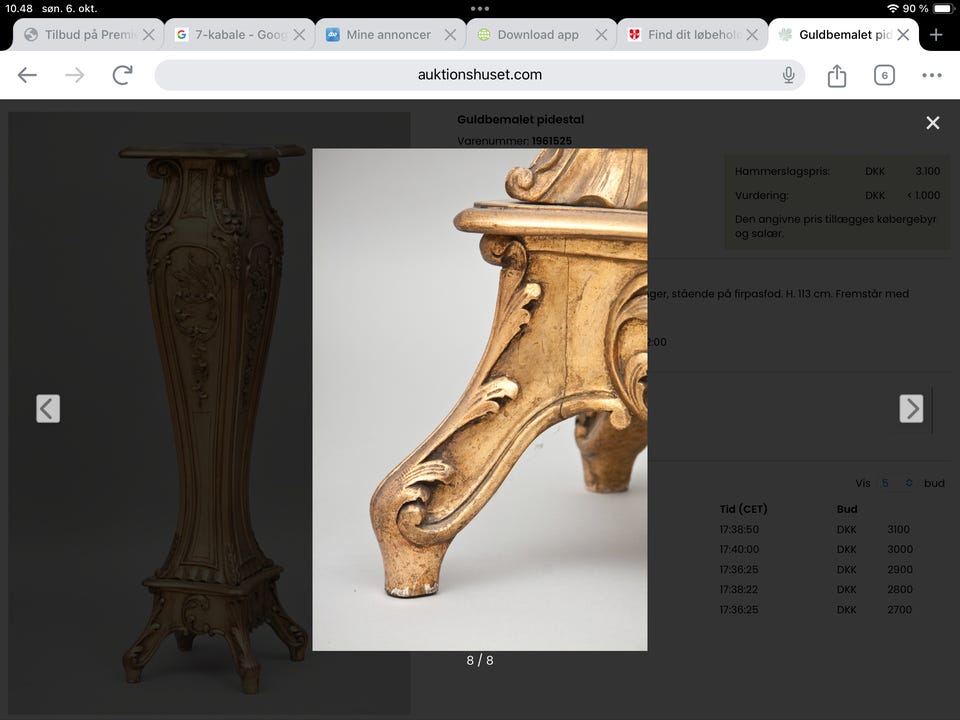
Task: Click the Google G favicon on the 7-kabale tab
Action: click(x=180, y=33)
